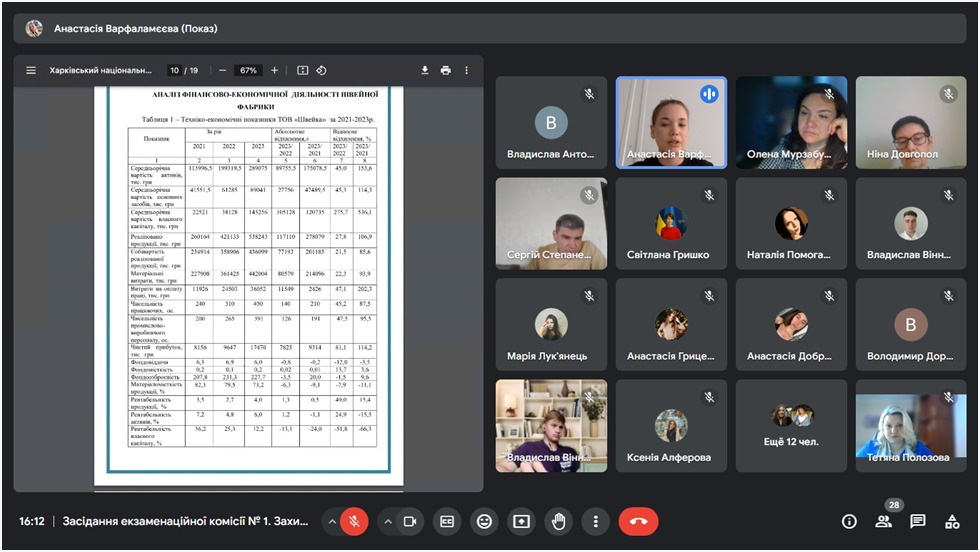Rotate the PDF page counterclockwise
Image resolution: width=980 pixels, height=552 pixels.
click(x=321, y=71)
